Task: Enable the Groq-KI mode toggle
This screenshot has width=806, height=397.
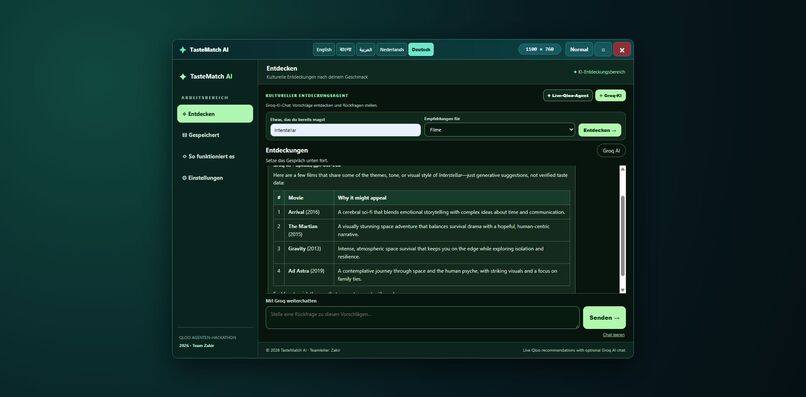Action: tap(611, 96)
